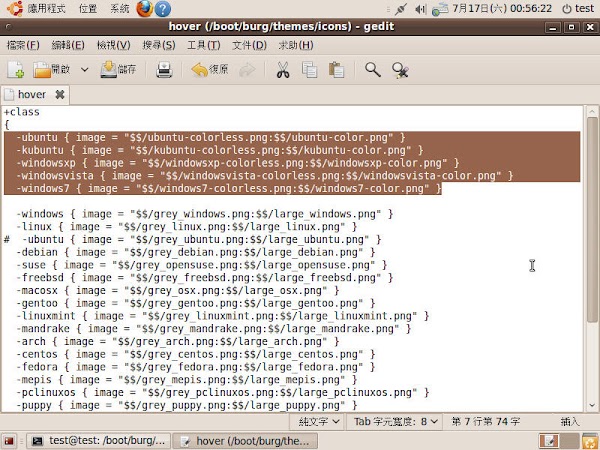Open Find using the magnifier icon
This screenshot has width=600, height=450.
(372, 70)
